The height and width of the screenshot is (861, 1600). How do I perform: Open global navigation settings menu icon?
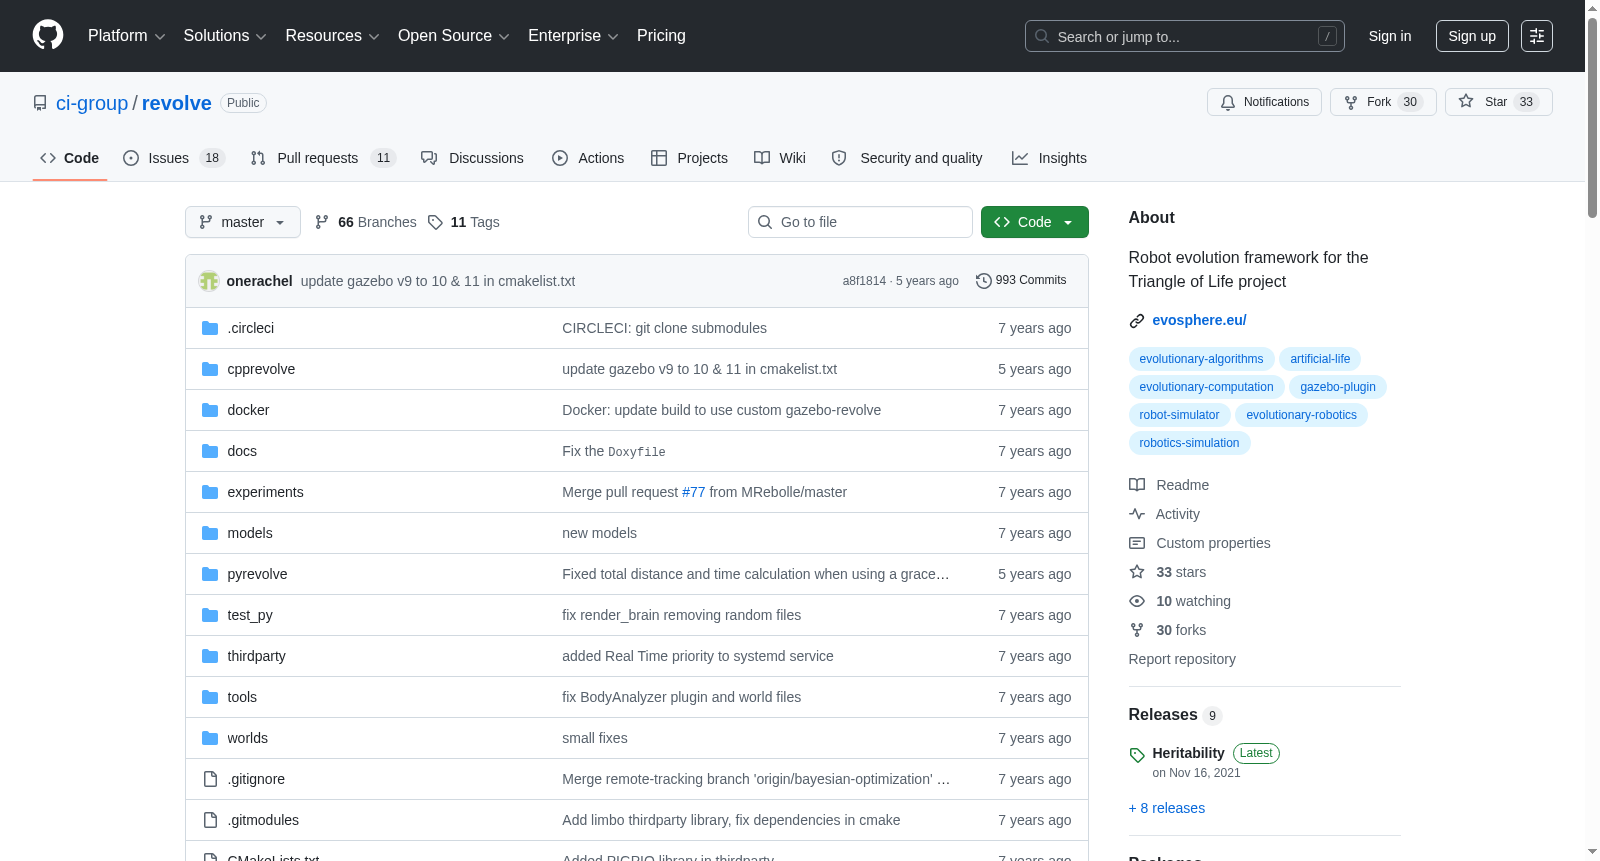[1537, 36]
